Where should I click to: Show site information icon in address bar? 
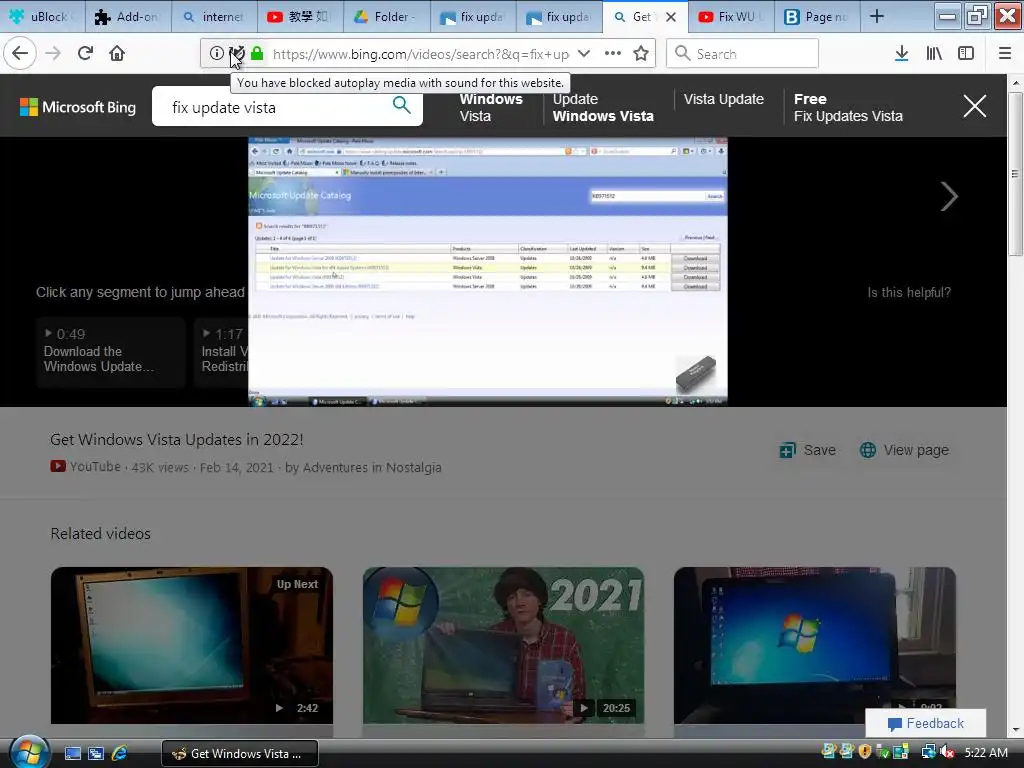216,54
